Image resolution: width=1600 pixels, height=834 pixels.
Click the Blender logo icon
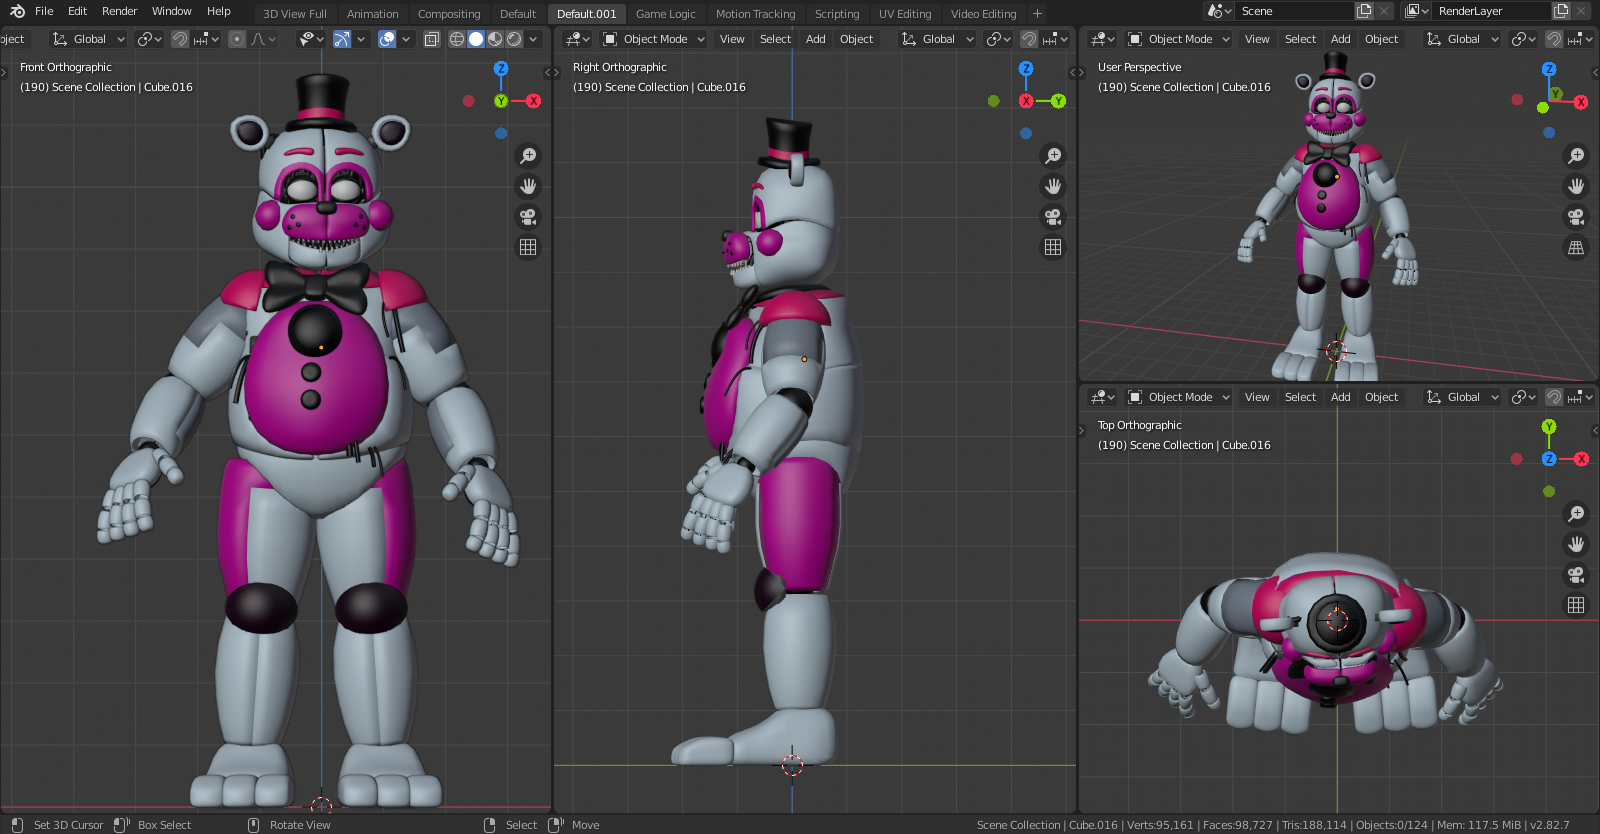17,11
